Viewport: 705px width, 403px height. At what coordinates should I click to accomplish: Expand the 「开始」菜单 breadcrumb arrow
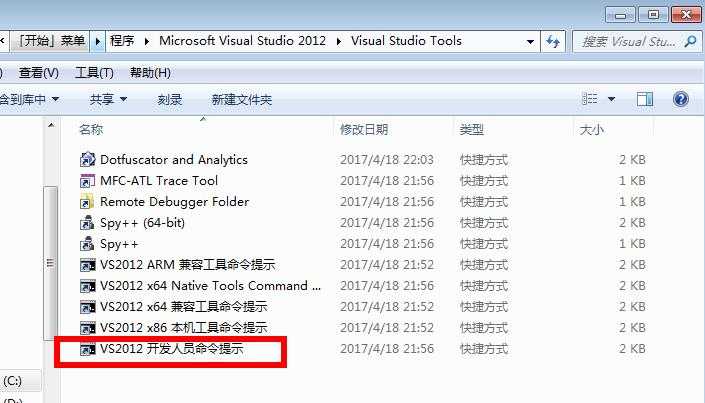pyautogui.click(x=98, y=41)
